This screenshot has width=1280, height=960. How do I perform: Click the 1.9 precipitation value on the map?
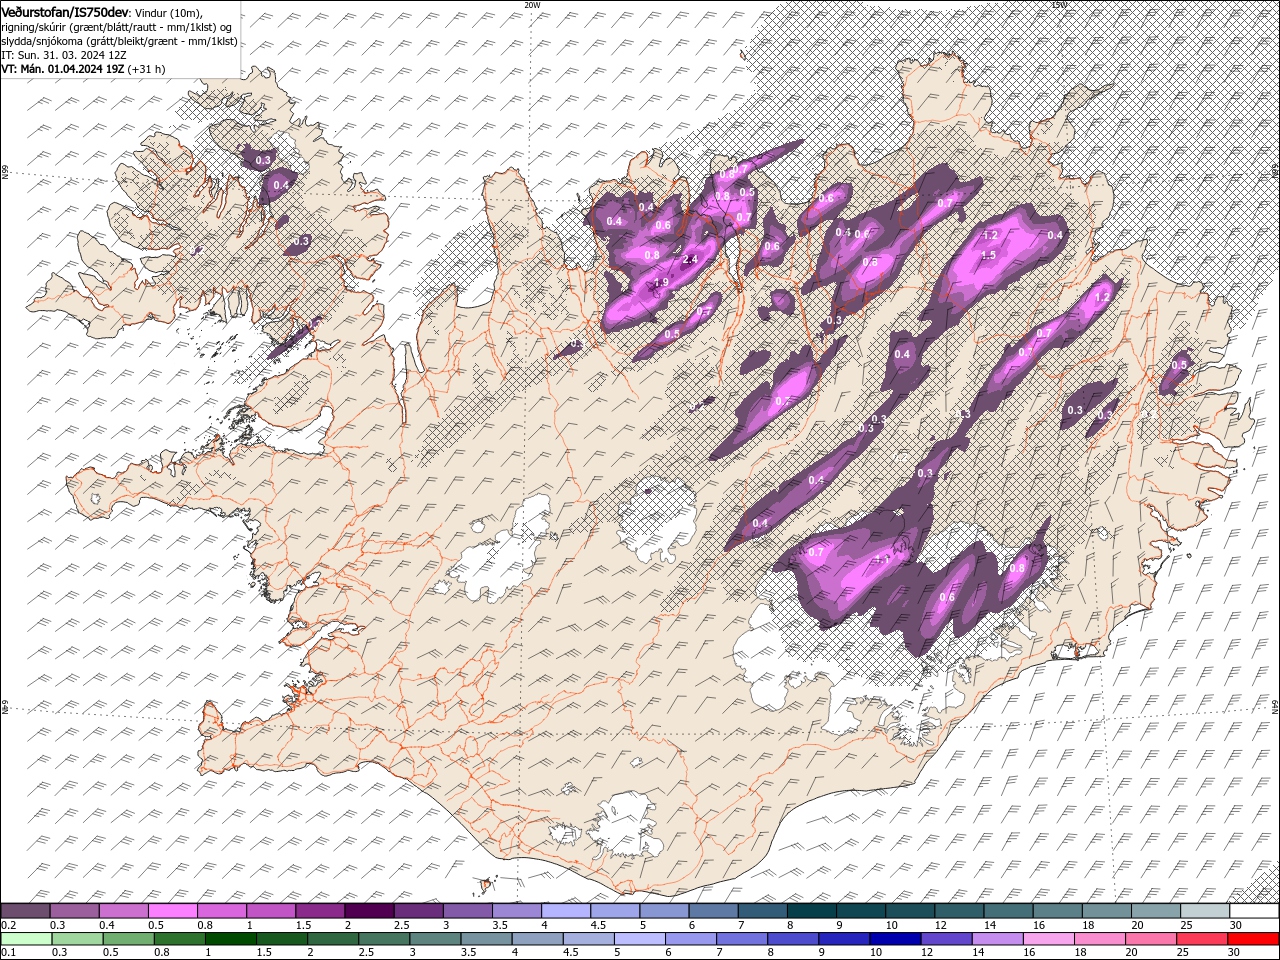(x=660, y=283)
